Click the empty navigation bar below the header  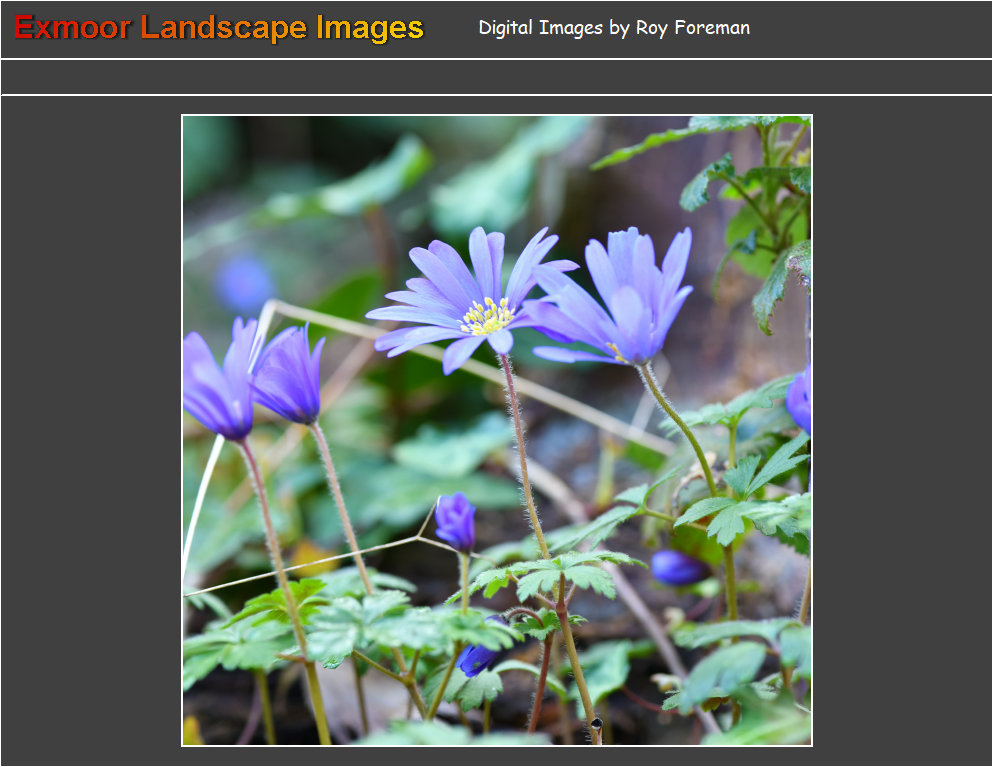496,77
